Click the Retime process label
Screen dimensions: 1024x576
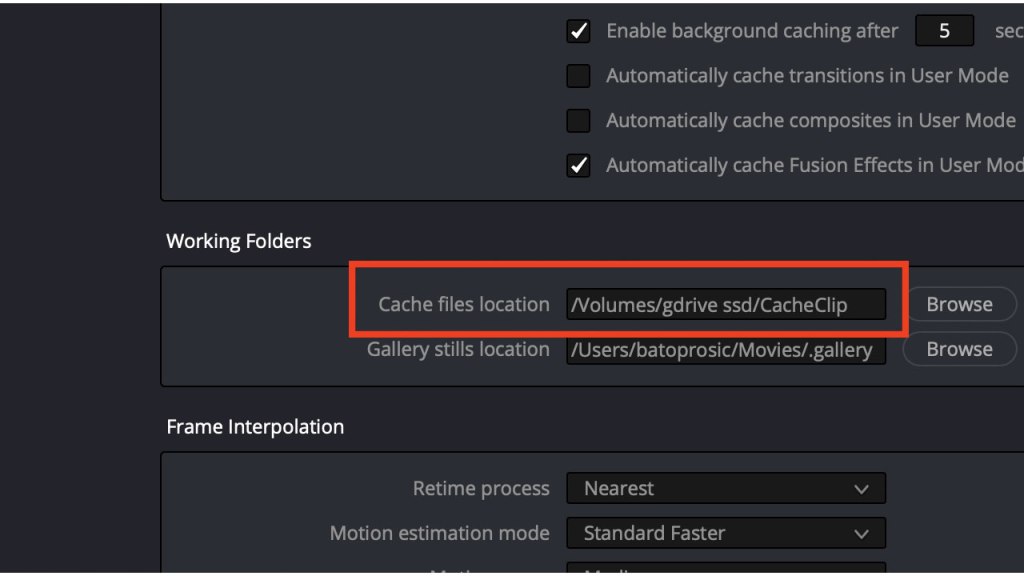[481, 489]
